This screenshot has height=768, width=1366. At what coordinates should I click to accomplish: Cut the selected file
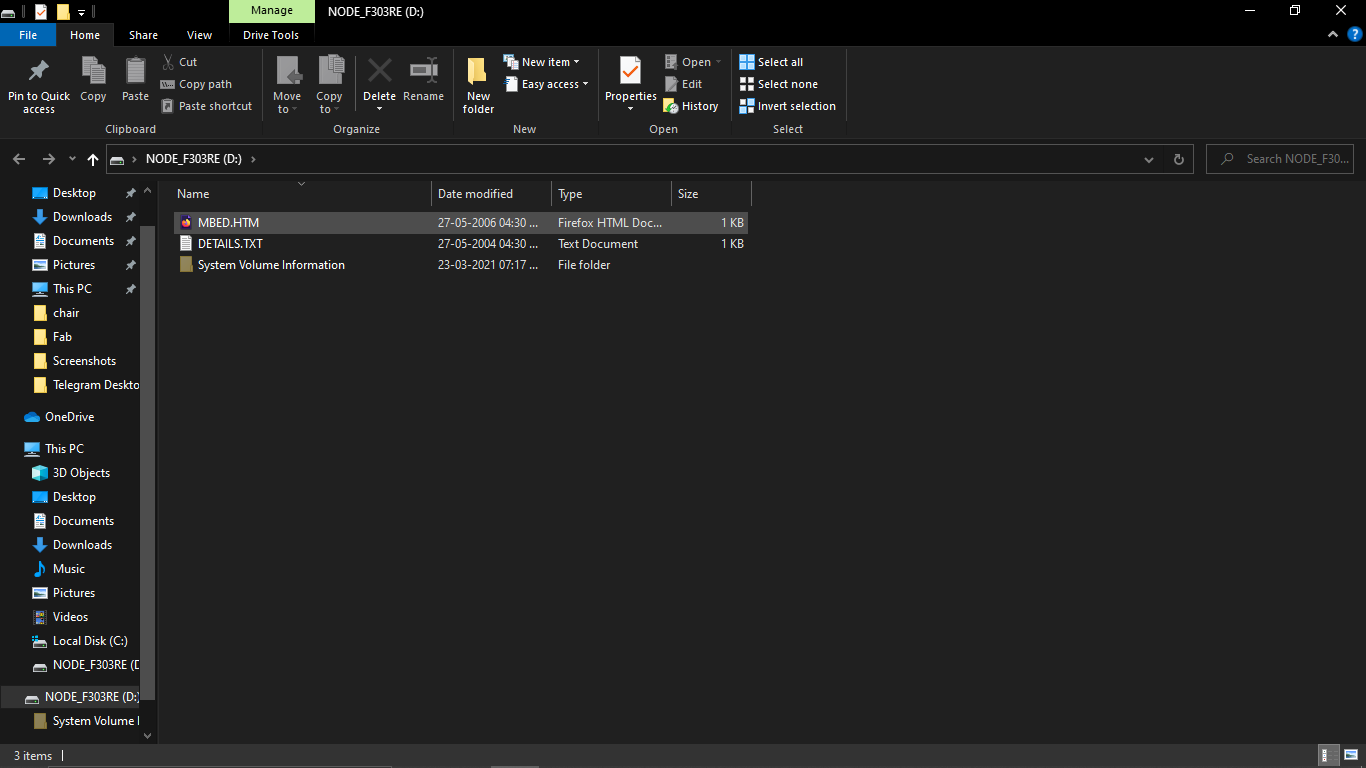pos(180,62)
